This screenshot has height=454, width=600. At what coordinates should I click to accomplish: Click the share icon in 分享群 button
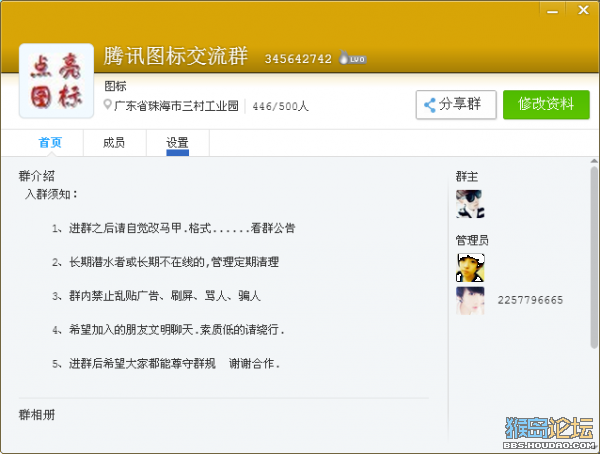click(430, 105)
